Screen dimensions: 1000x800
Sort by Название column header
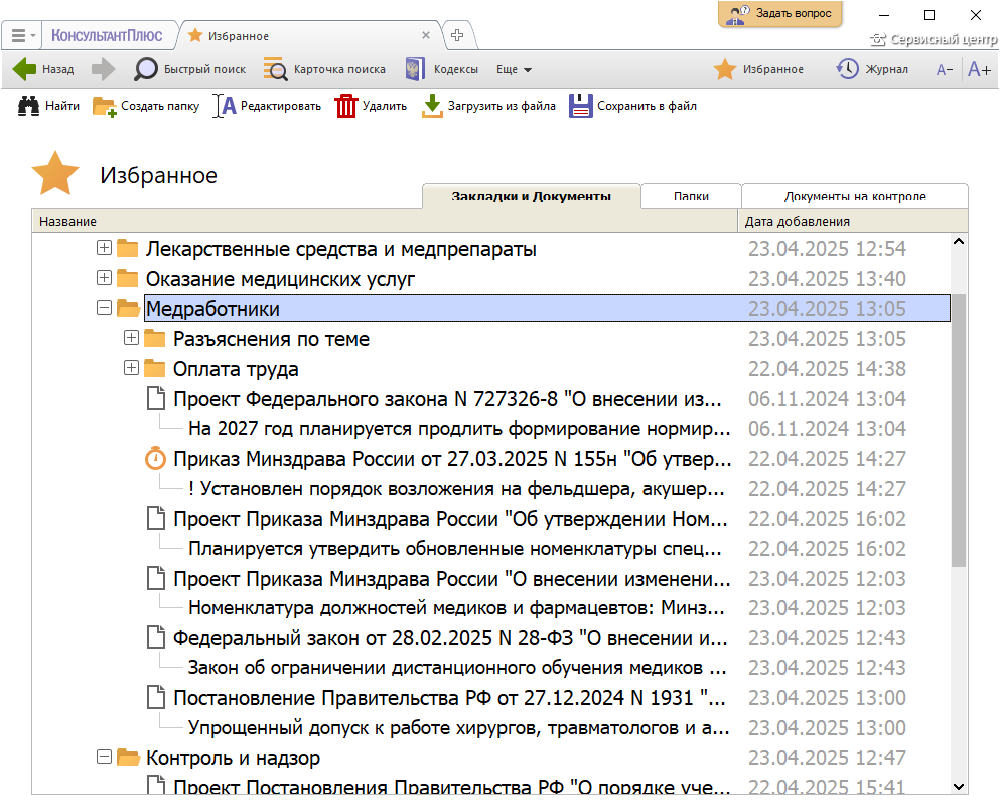tap(384, 221)
